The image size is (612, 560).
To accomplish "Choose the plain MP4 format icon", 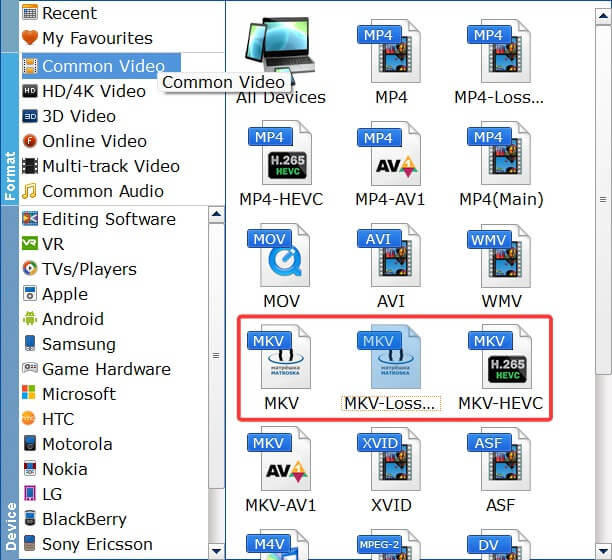I will click(390, 51).
